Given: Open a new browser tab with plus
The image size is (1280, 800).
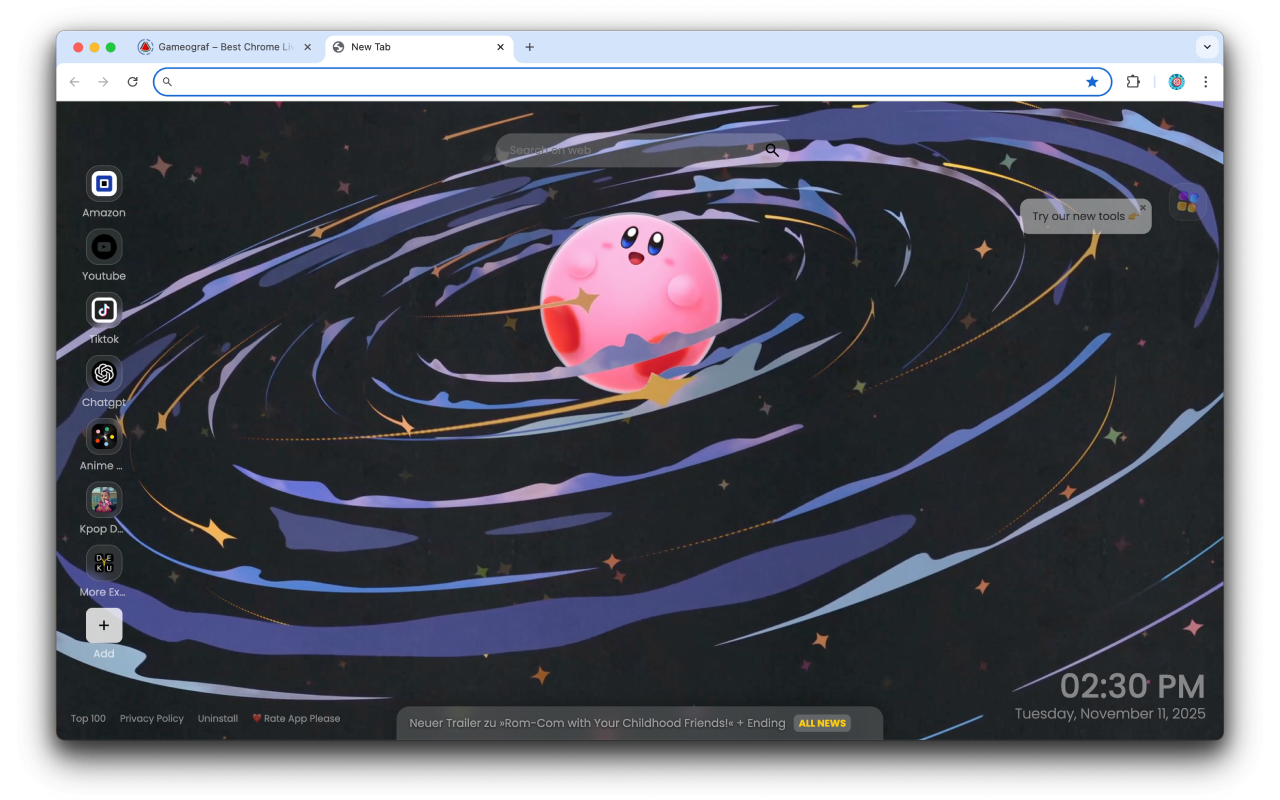Looking at the screenshot, I should point(530,47).
